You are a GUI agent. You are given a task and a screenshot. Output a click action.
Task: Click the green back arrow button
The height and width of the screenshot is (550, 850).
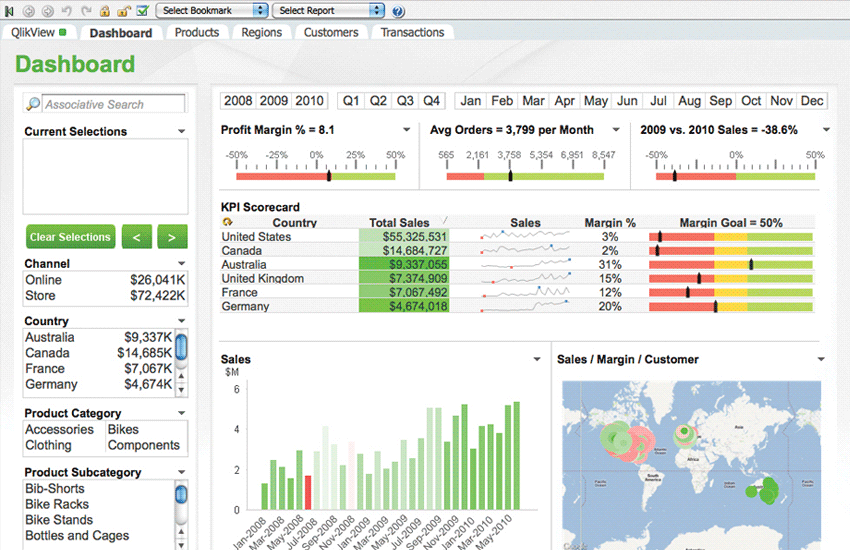137,237
